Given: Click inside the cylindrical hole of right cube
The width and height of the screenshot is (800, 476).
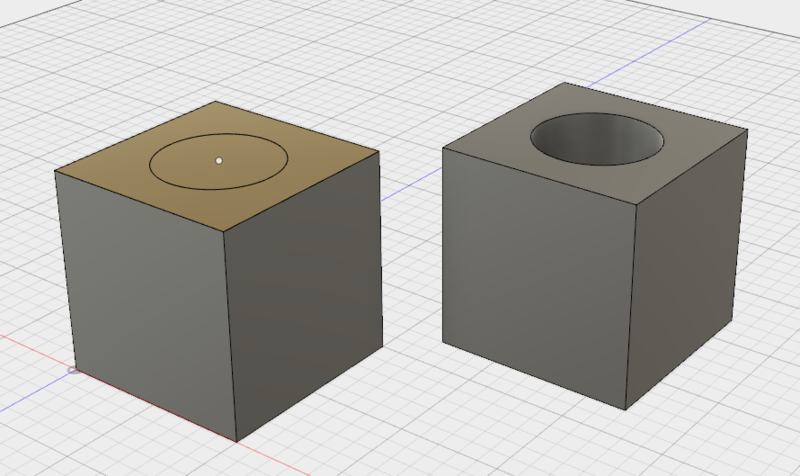Looking at the screenshot, I should tap(597, 140).
